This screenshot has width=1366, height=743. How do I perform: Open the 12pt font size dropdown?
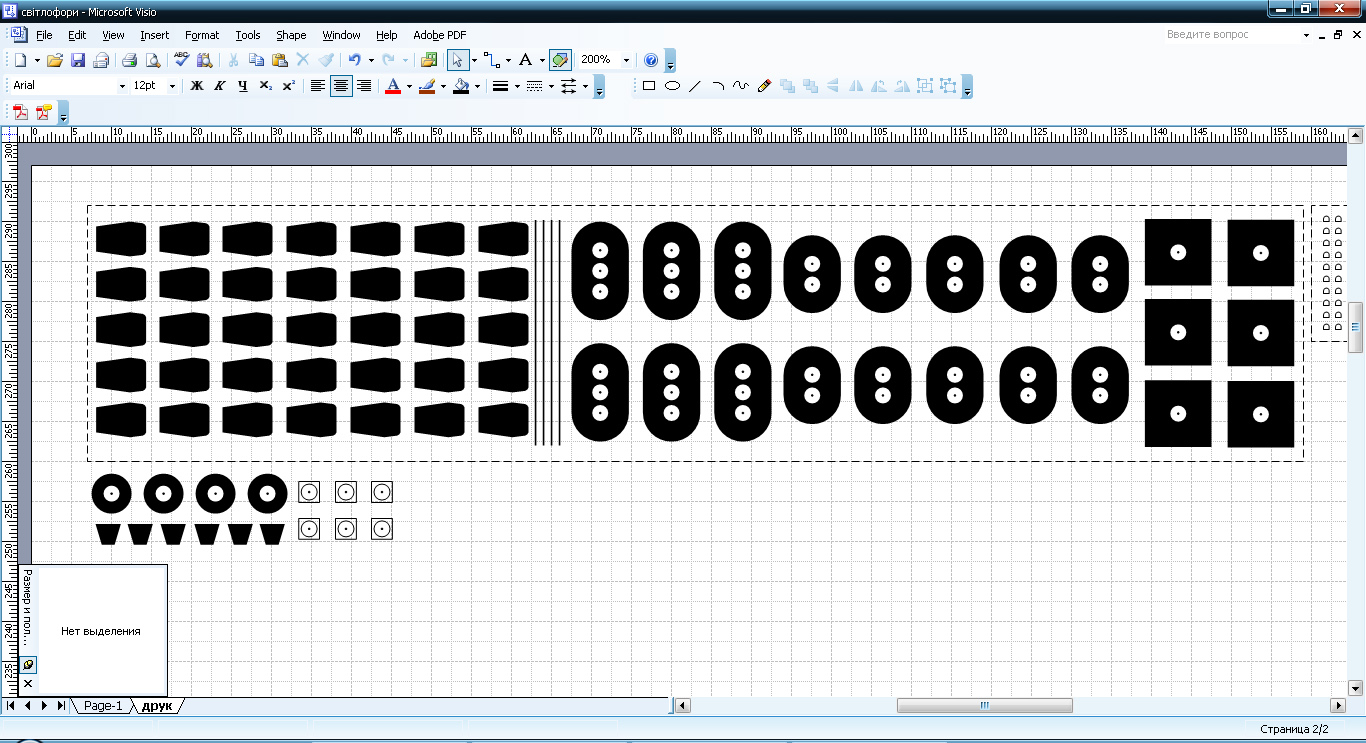[172, 86]
